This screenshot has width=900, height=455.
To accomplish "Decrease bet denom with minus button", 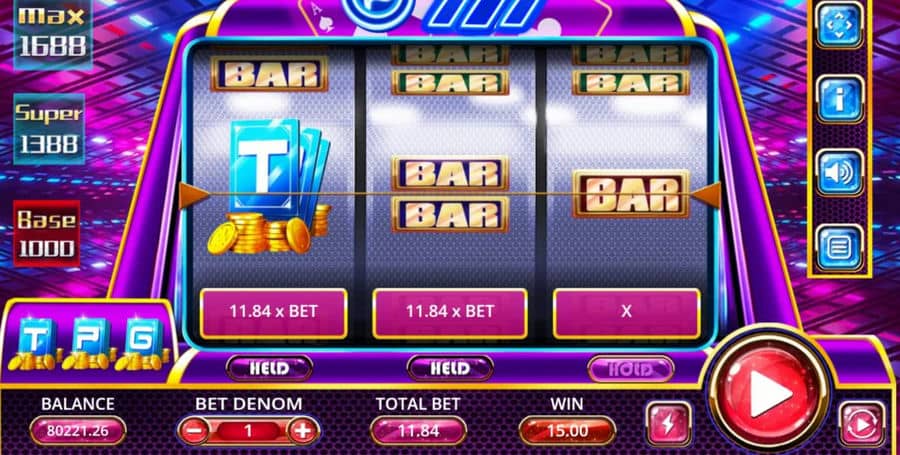I will [x=193, y=430].
